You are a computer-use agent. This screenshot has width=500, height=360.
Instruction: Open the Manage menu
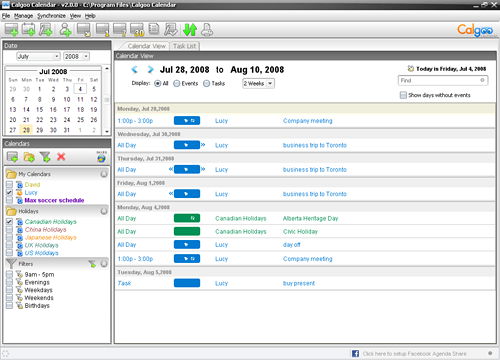(x=23, y=16)
